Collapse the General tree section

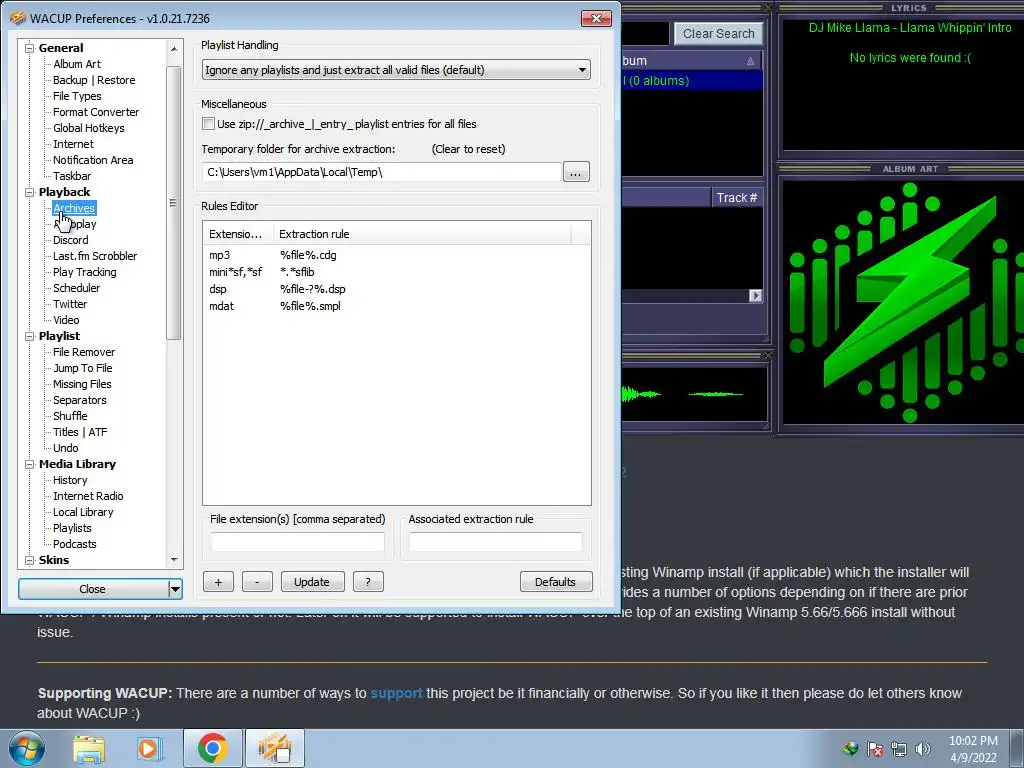coord(29,48)
